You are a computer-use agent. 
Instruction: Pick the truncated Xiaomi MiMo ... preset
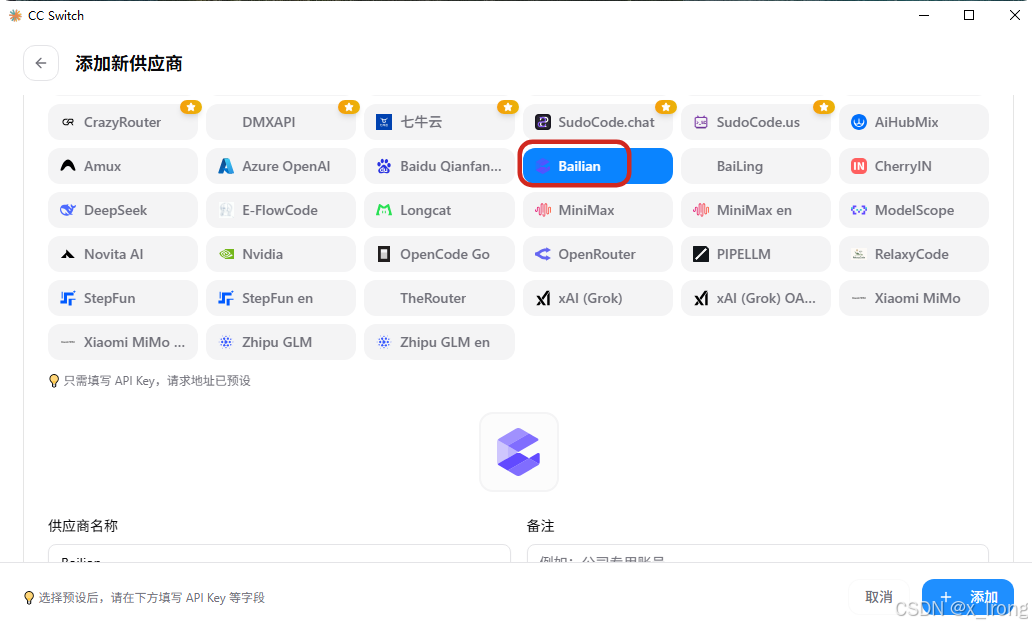(x=123, y=342)
